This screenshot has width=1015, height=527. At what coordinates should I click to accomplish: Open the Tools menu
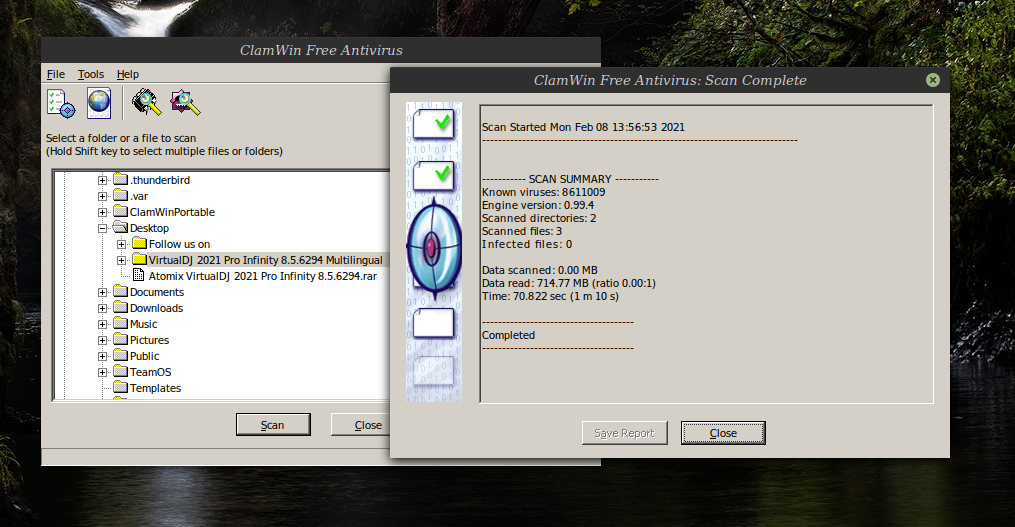pyautogui.click(x=91, y=74)
